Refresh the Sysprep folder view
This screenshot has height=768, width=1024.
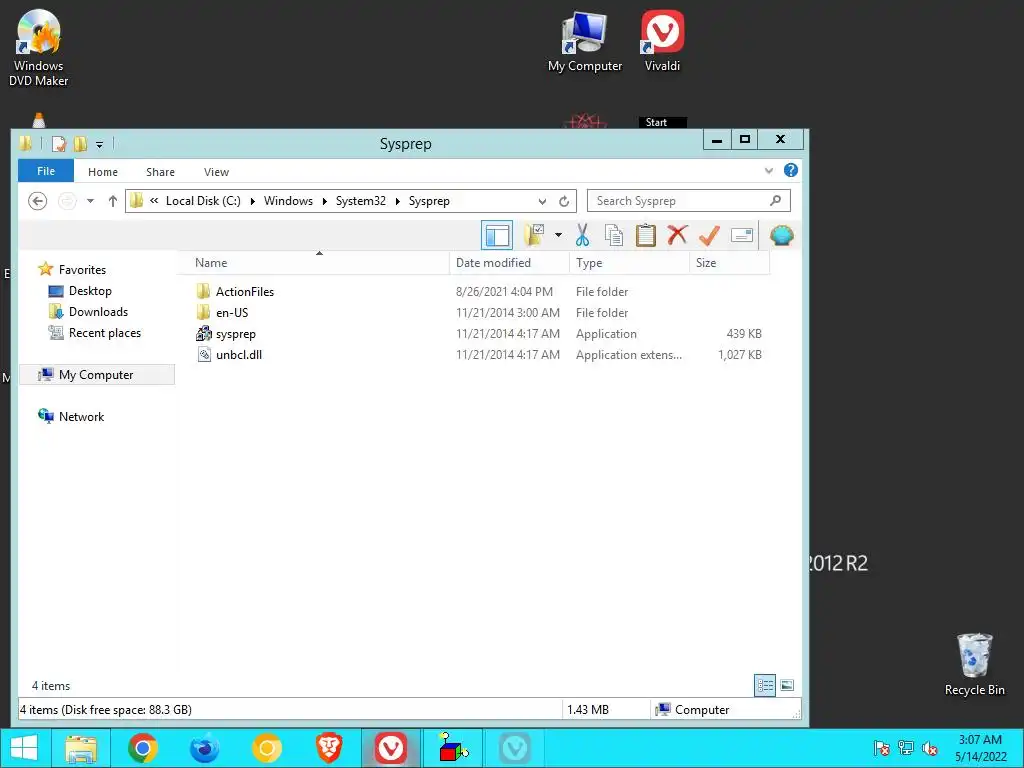(x=564, y=201)
